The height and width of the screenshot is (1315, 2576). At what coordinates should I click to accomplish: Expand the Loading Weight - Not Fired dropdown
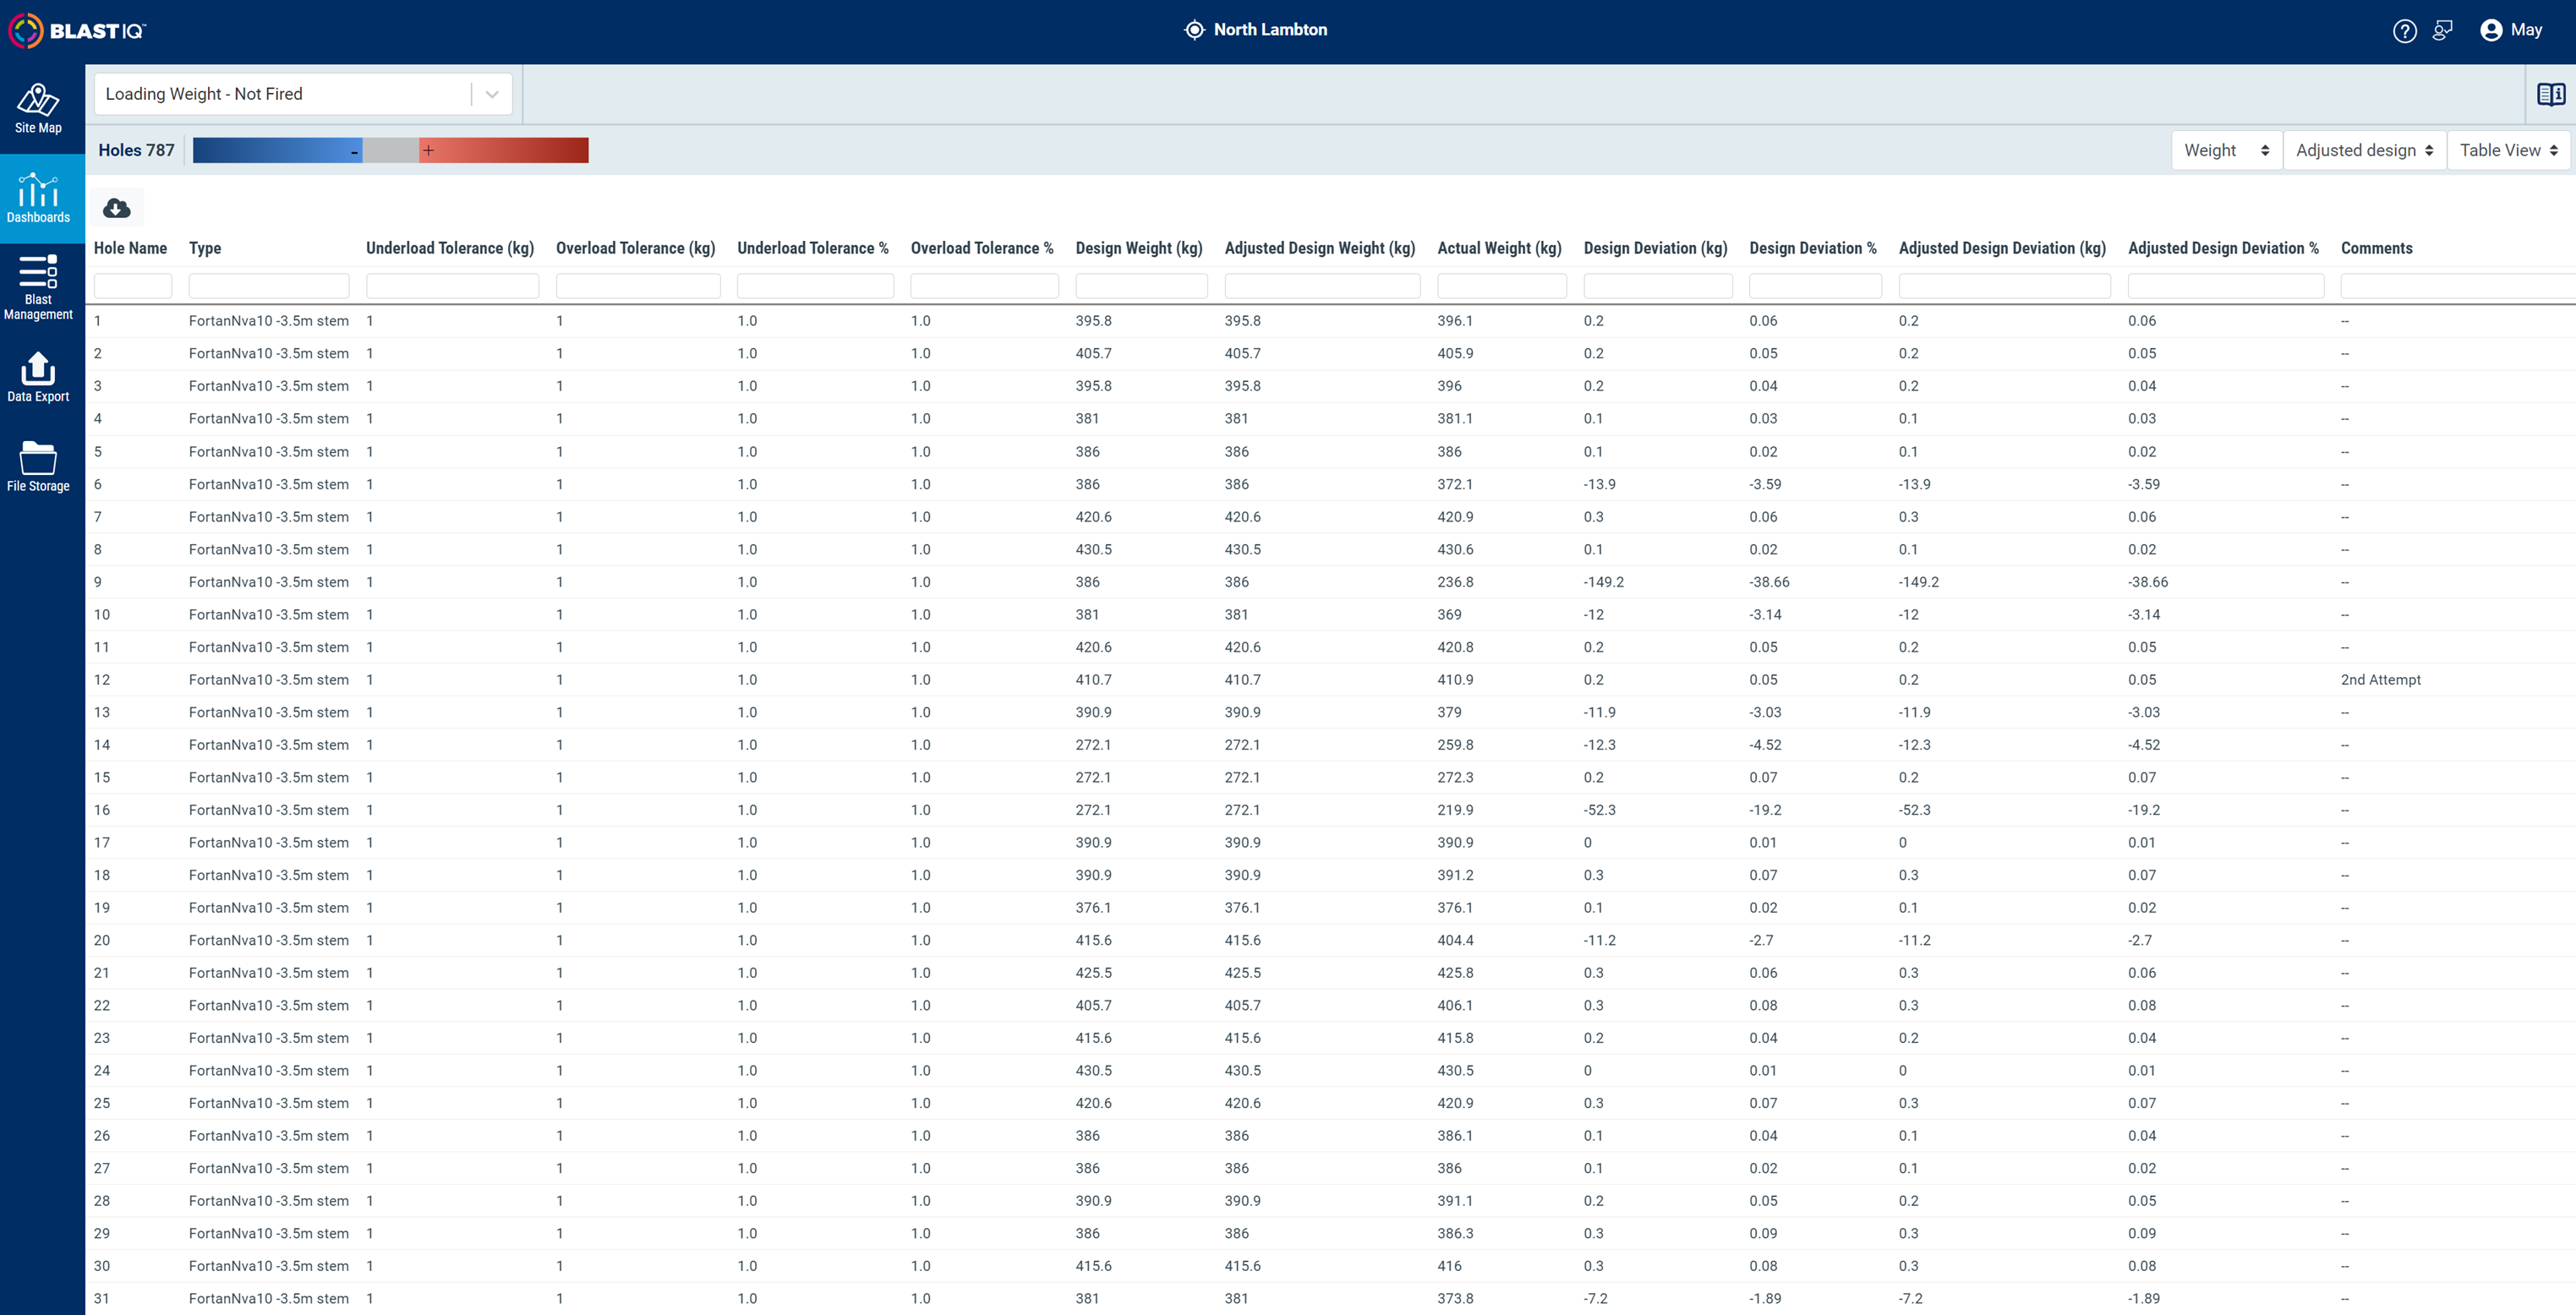point(303,94)
